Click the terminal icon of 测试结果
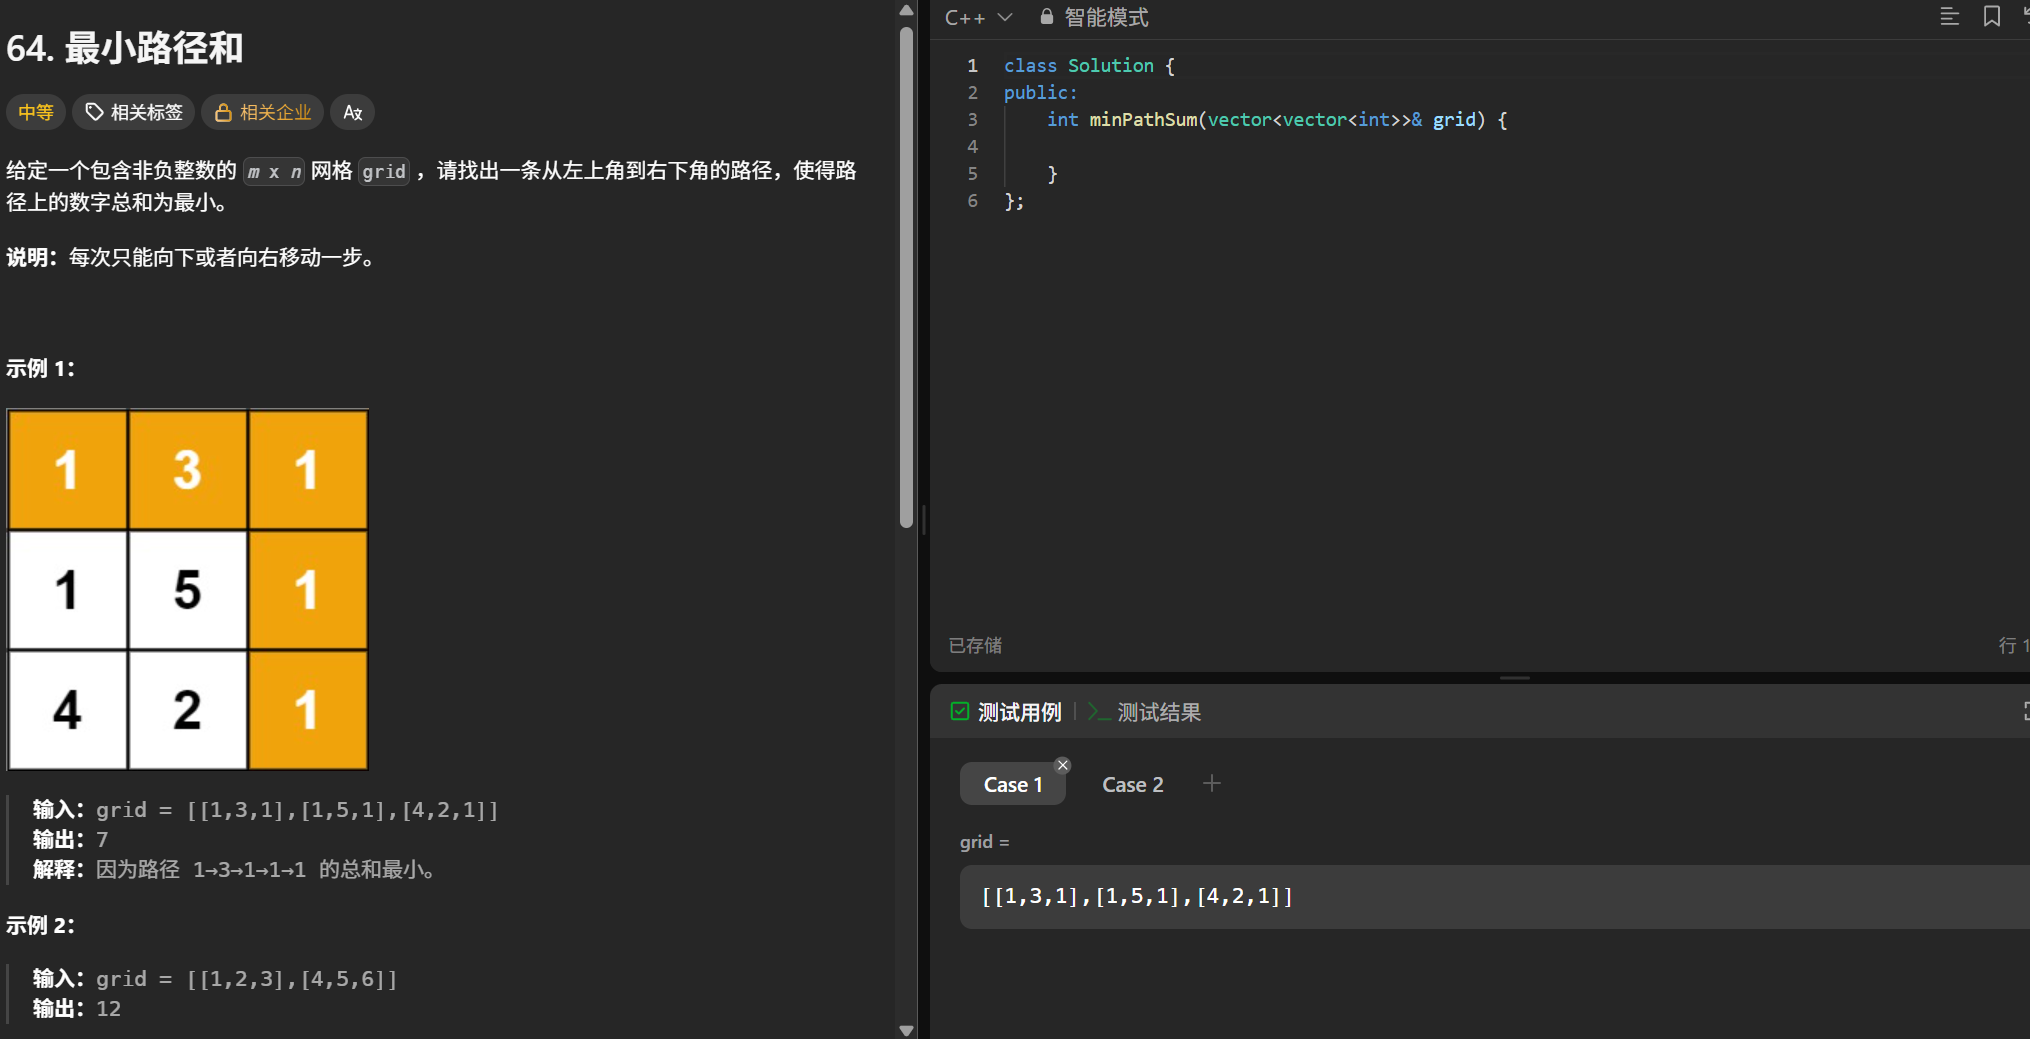 pyautogui.click(x=1099, y=712)
